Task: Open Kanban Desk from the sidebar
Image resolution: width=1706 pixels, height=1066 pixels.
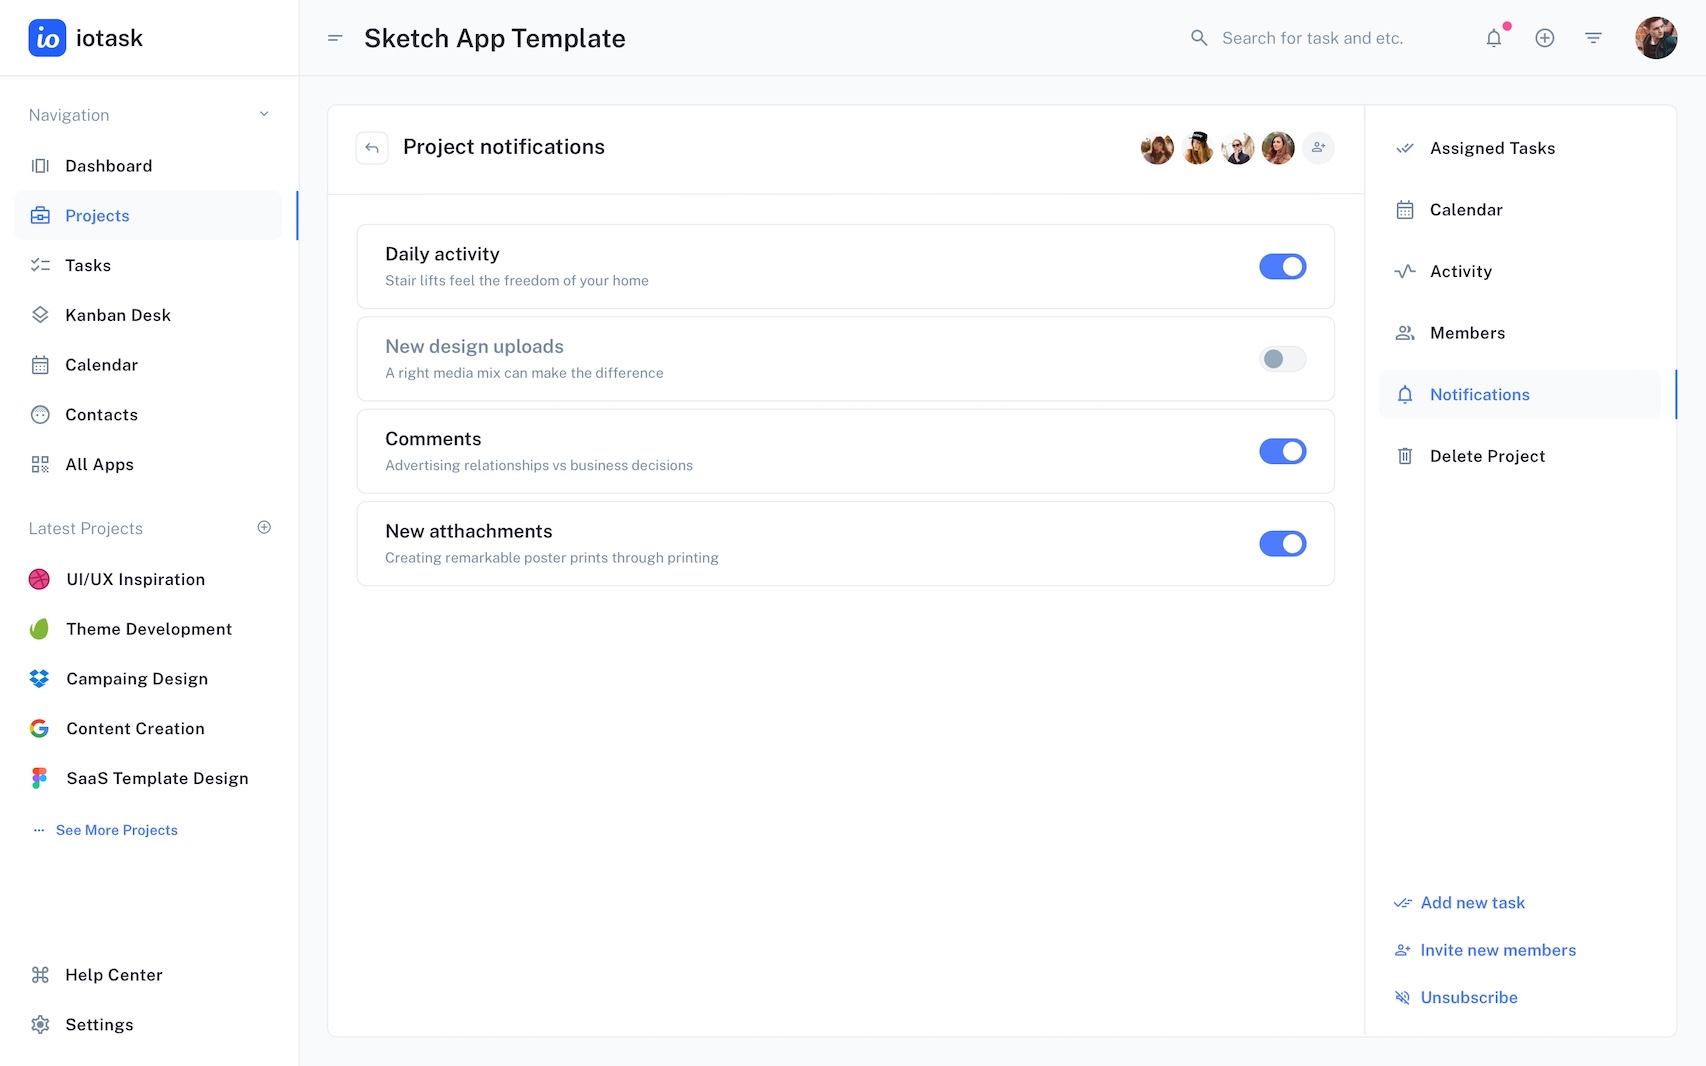Action: coord(118,315)
